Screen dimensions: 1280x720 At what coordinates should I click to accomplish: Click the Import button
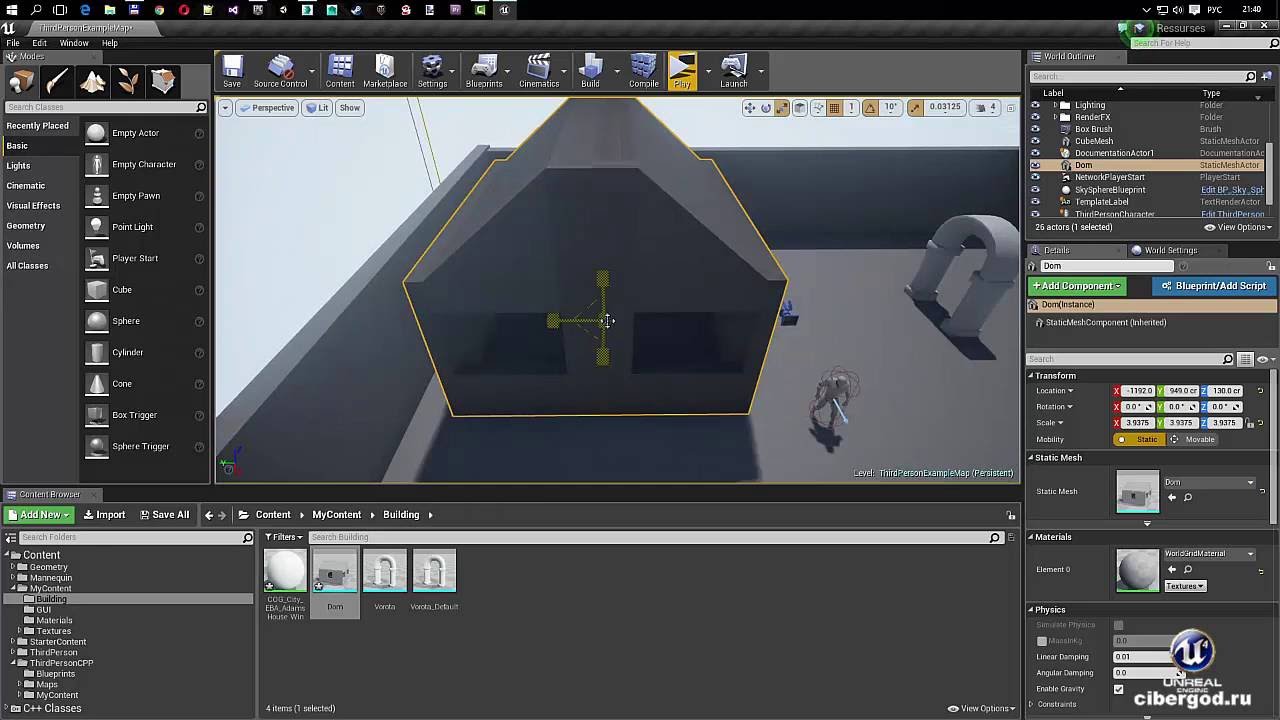[x=104, y=515]
